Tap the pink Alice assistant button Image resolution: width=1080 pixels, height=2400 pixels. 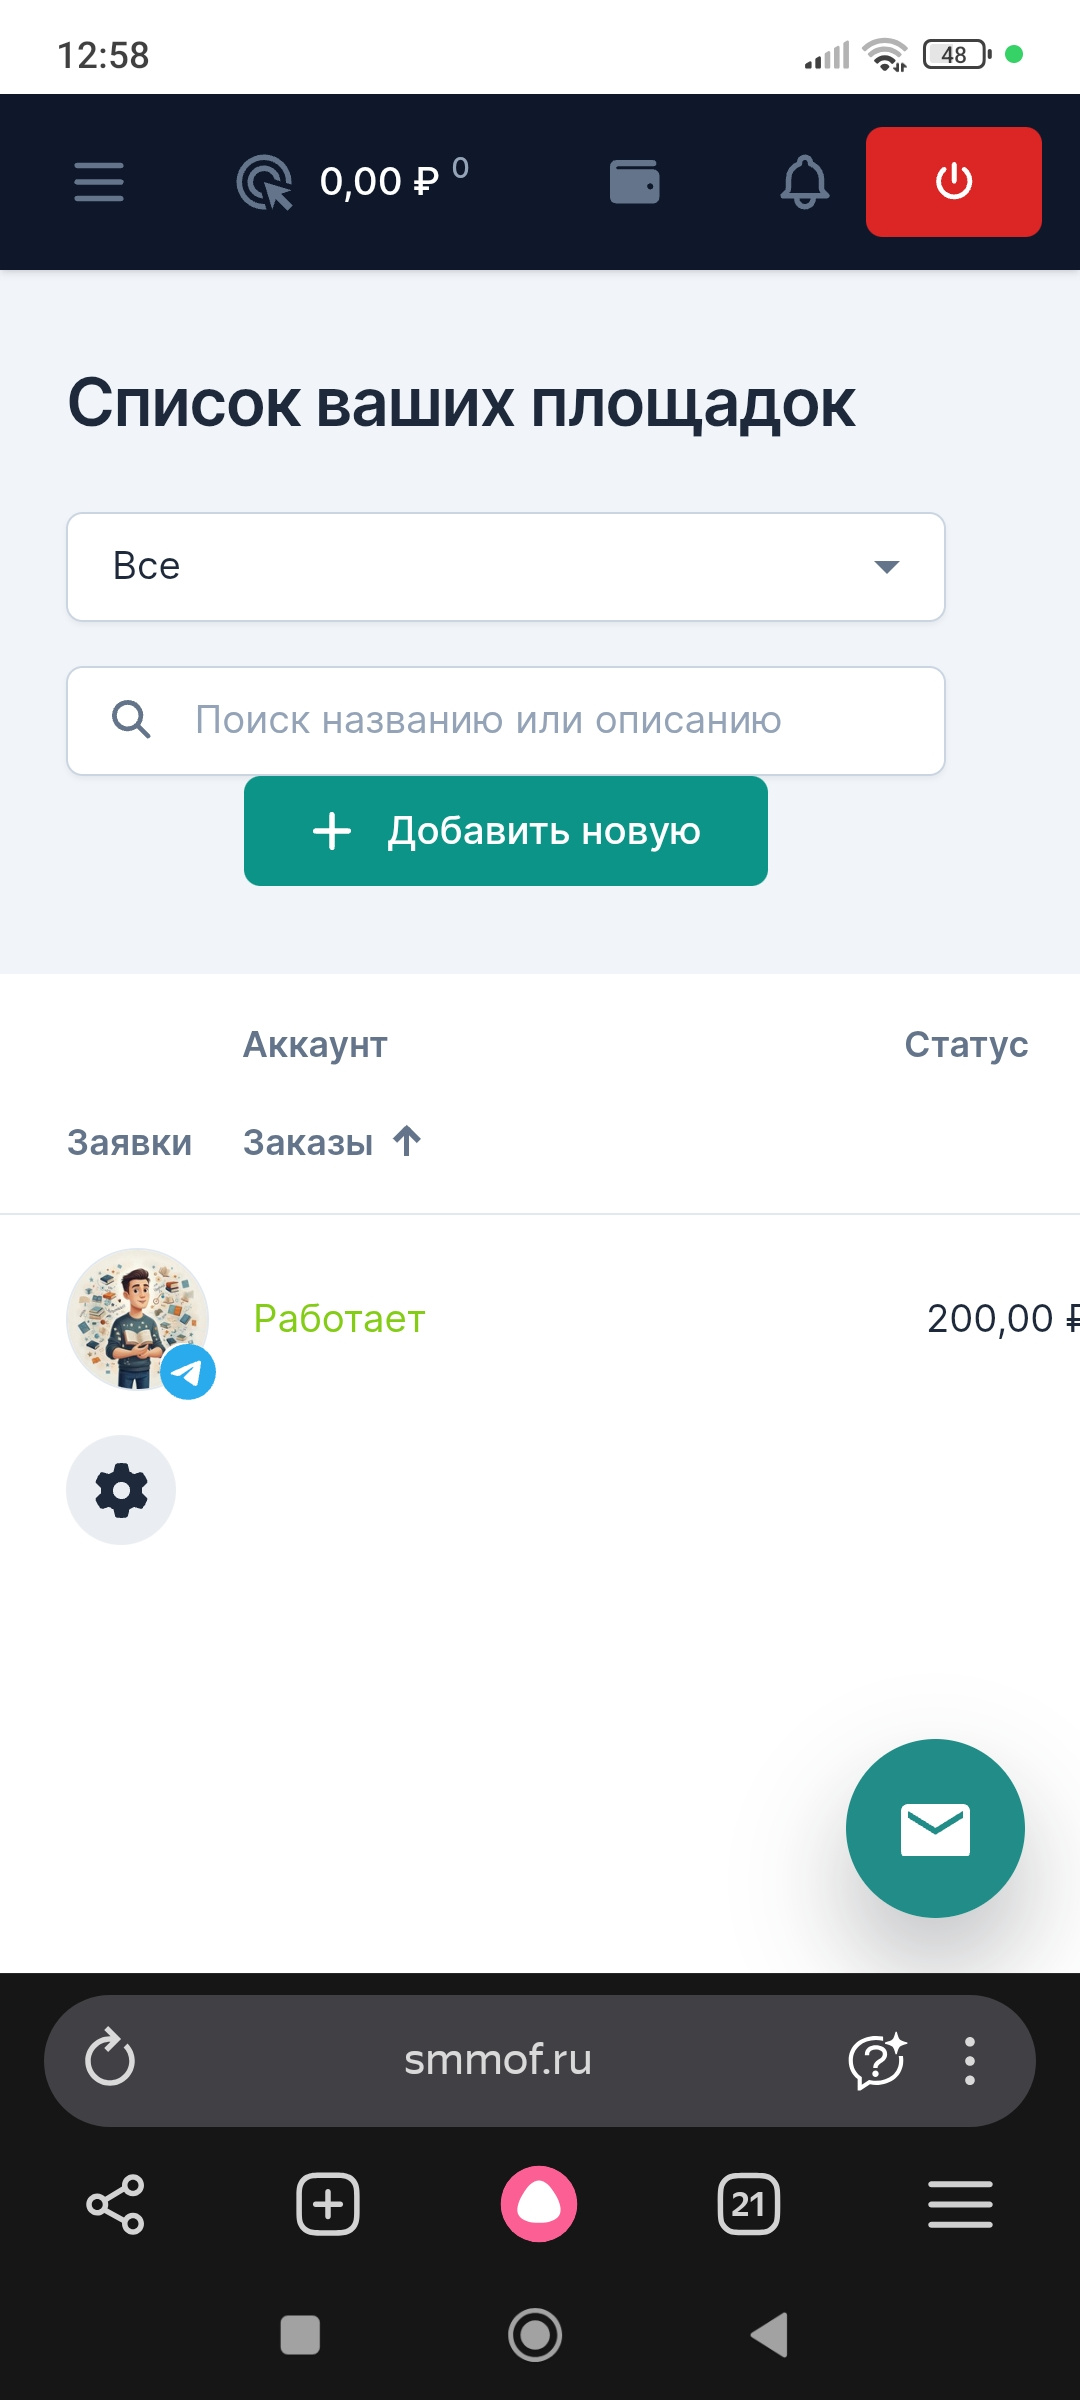coord(539,2204)
